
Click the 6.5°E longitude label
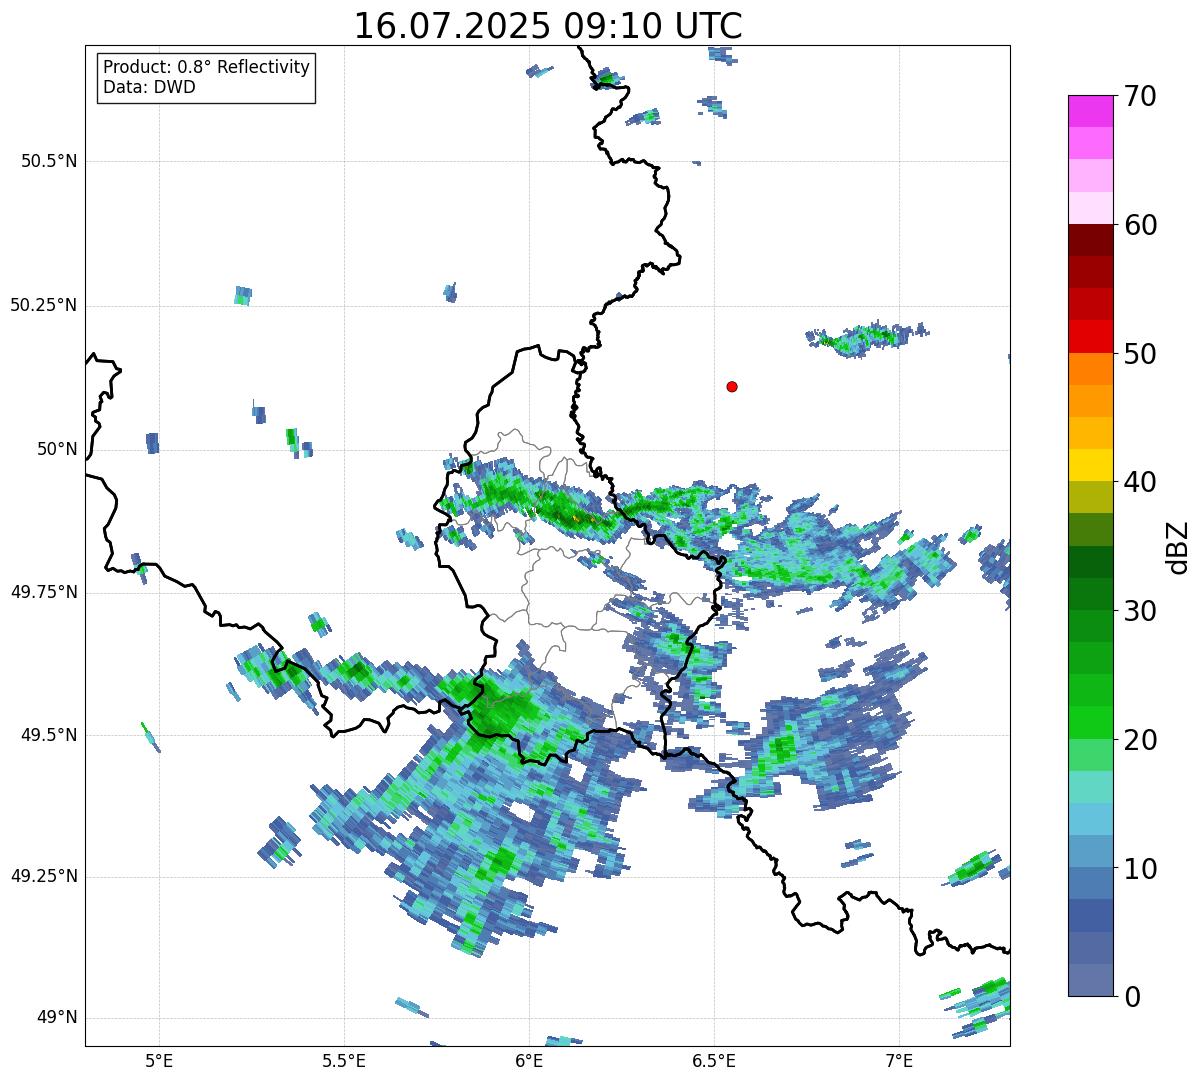714,1061
